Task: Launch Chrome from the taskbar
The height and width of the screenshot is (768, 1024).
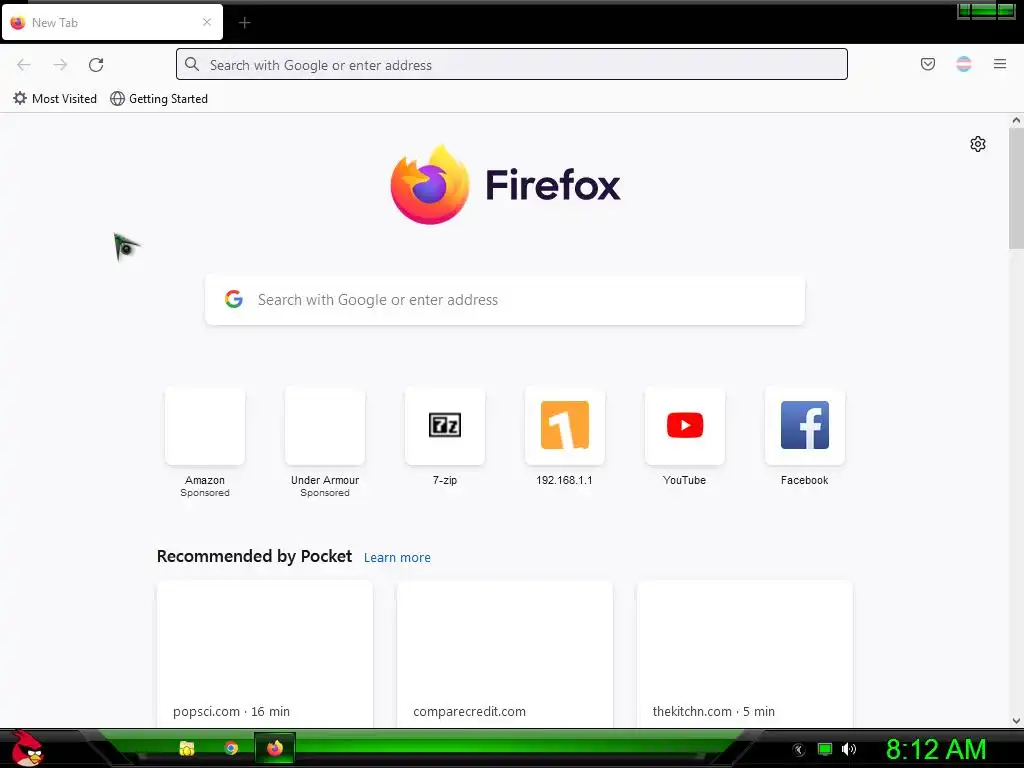Action: tap(231, 748)
